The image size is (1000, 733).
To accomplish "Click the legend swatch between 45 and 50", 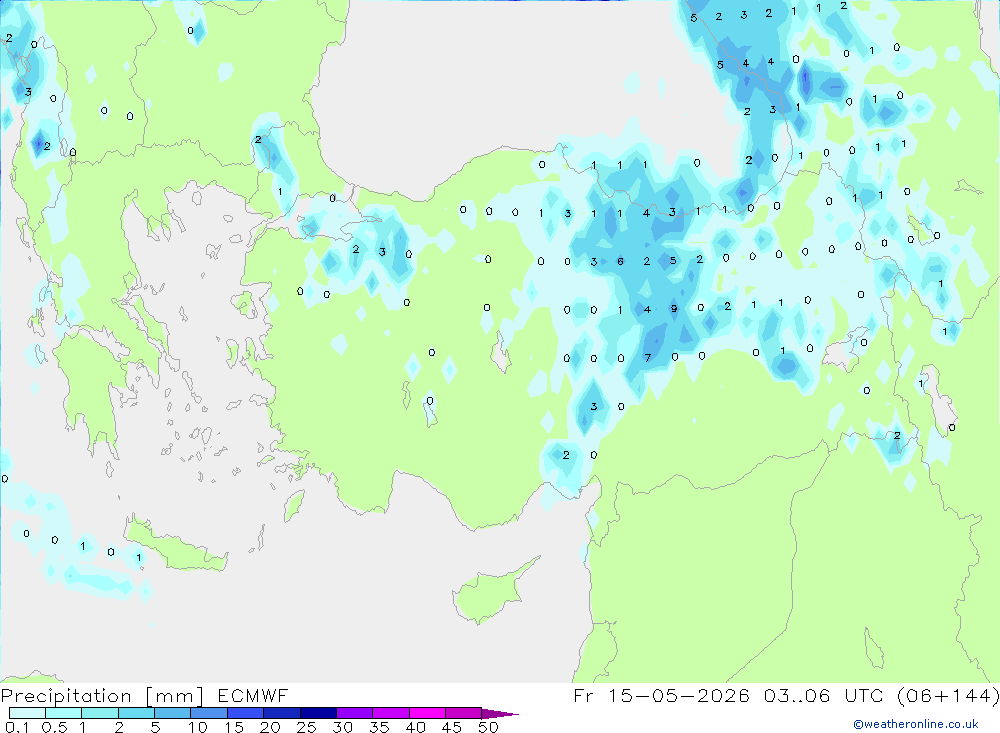I will coord(464,713).
